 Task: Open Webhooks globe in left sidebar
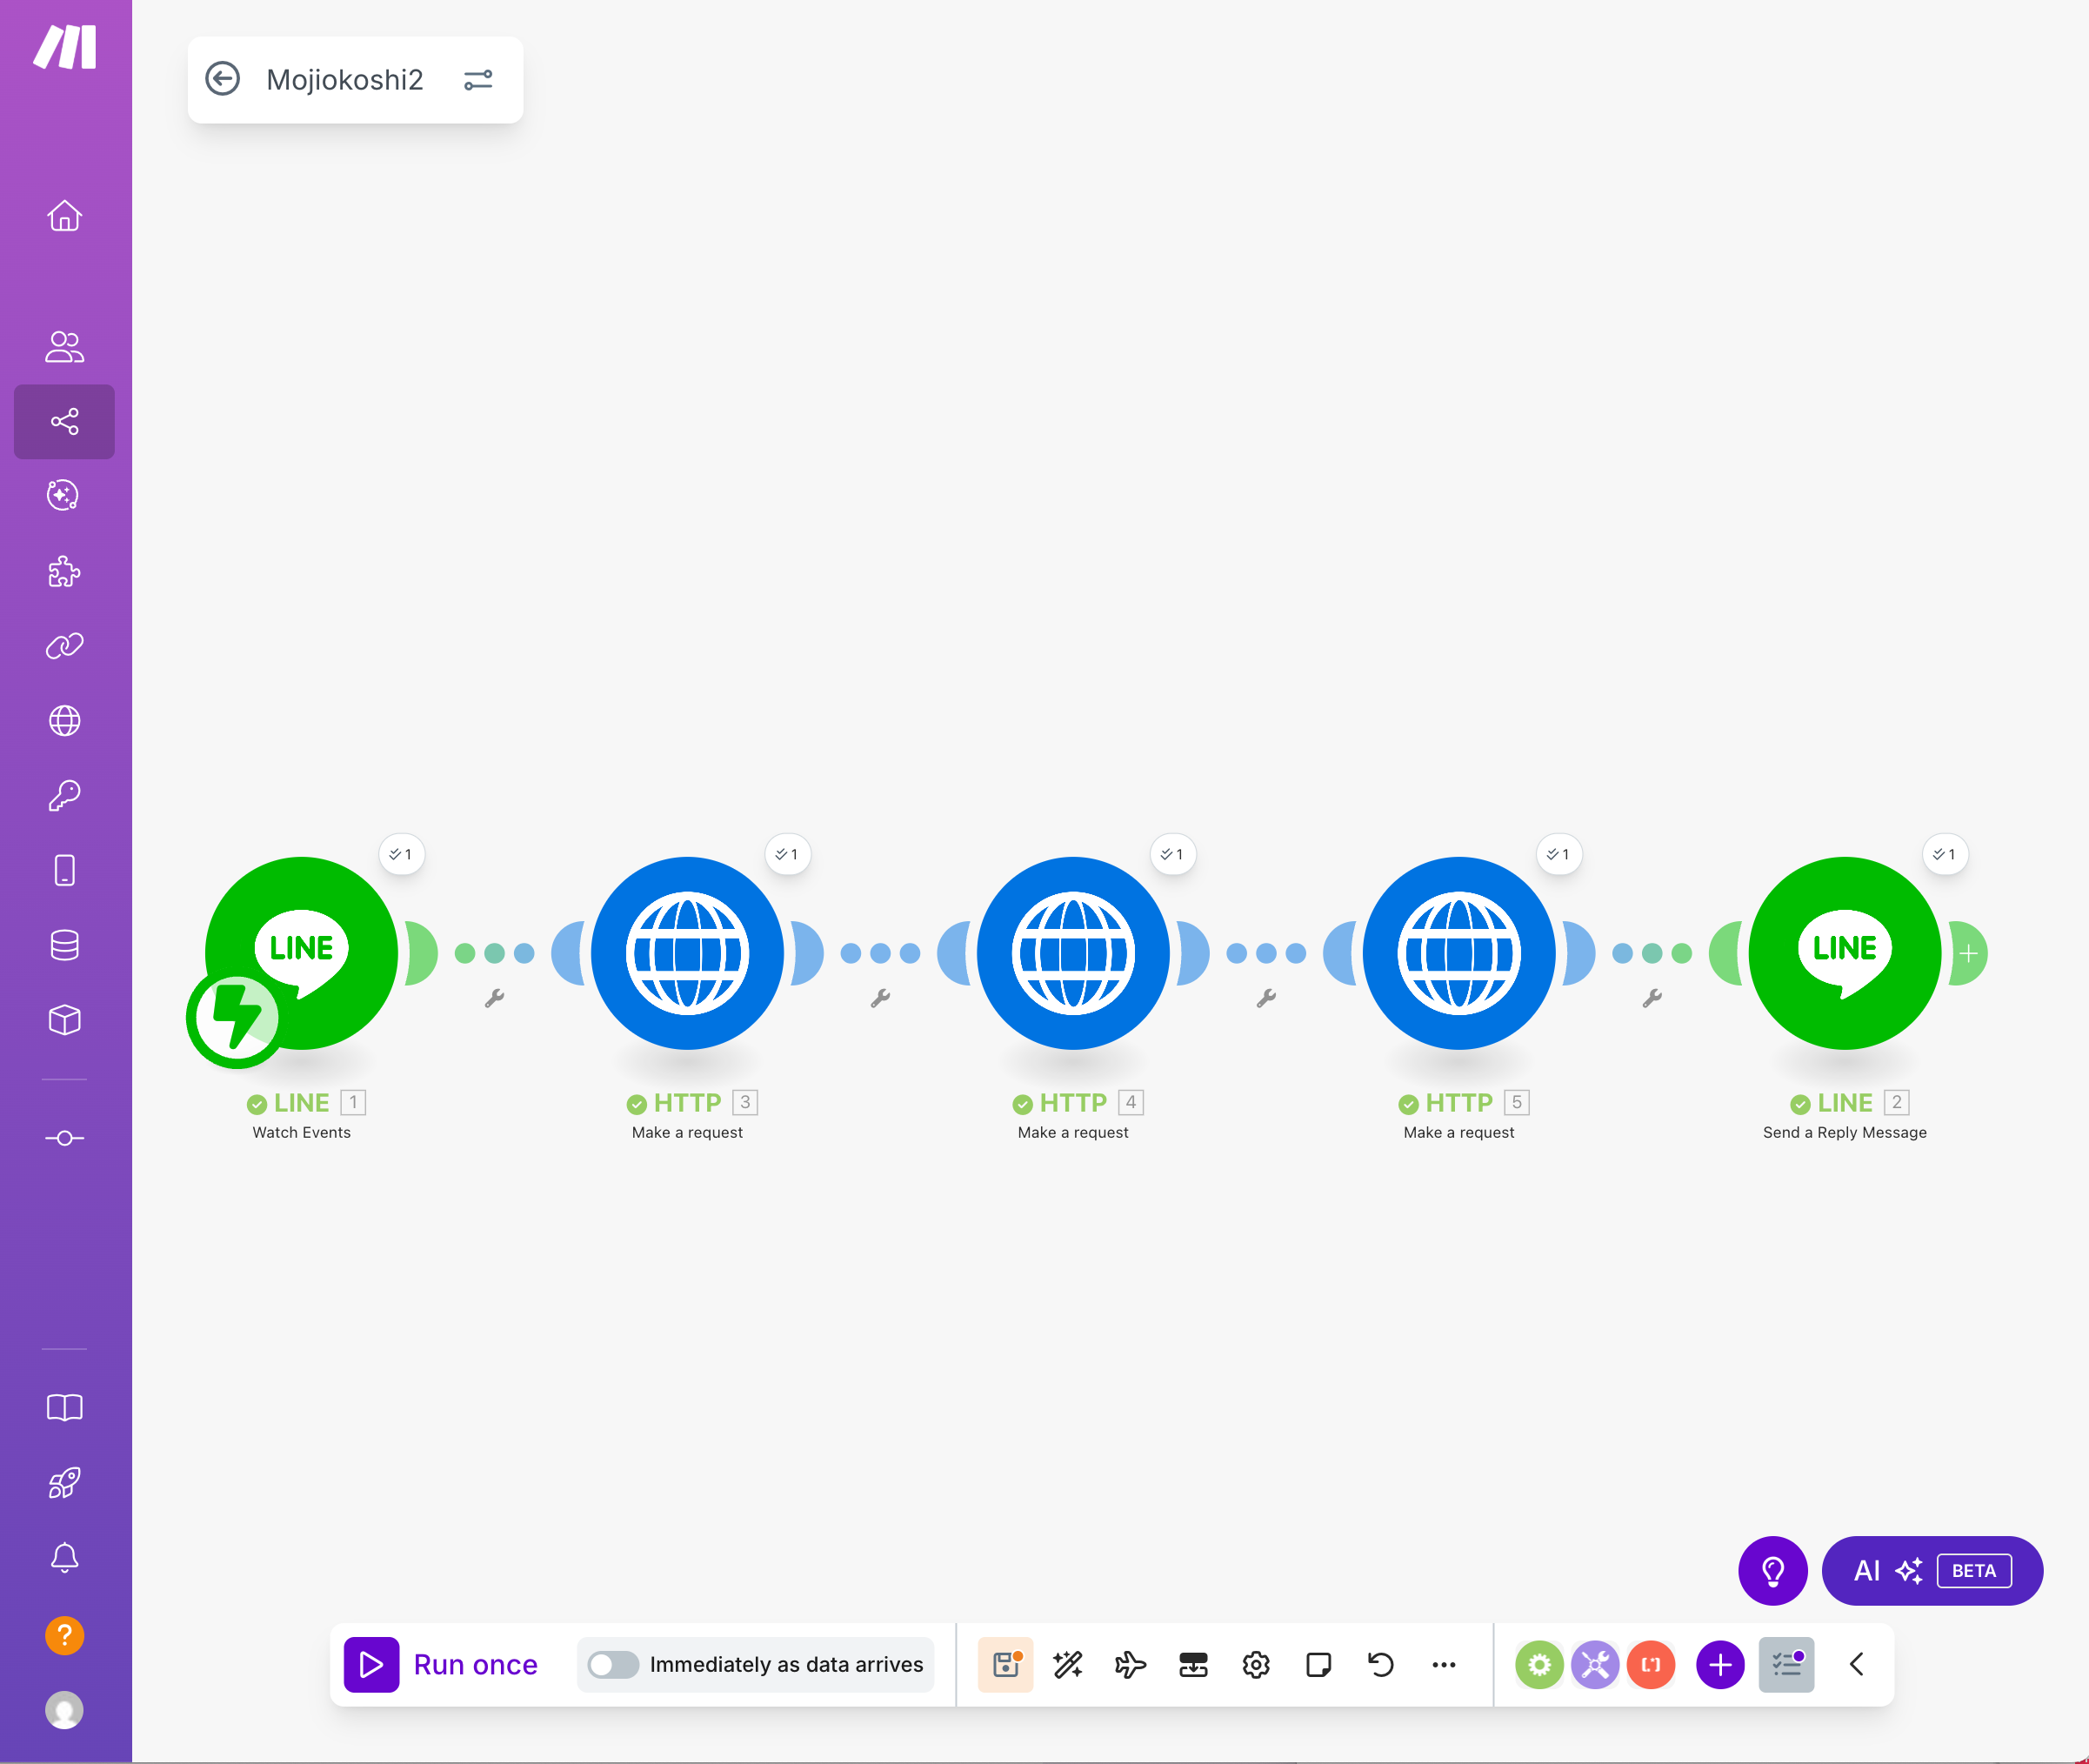click(64, 720)
